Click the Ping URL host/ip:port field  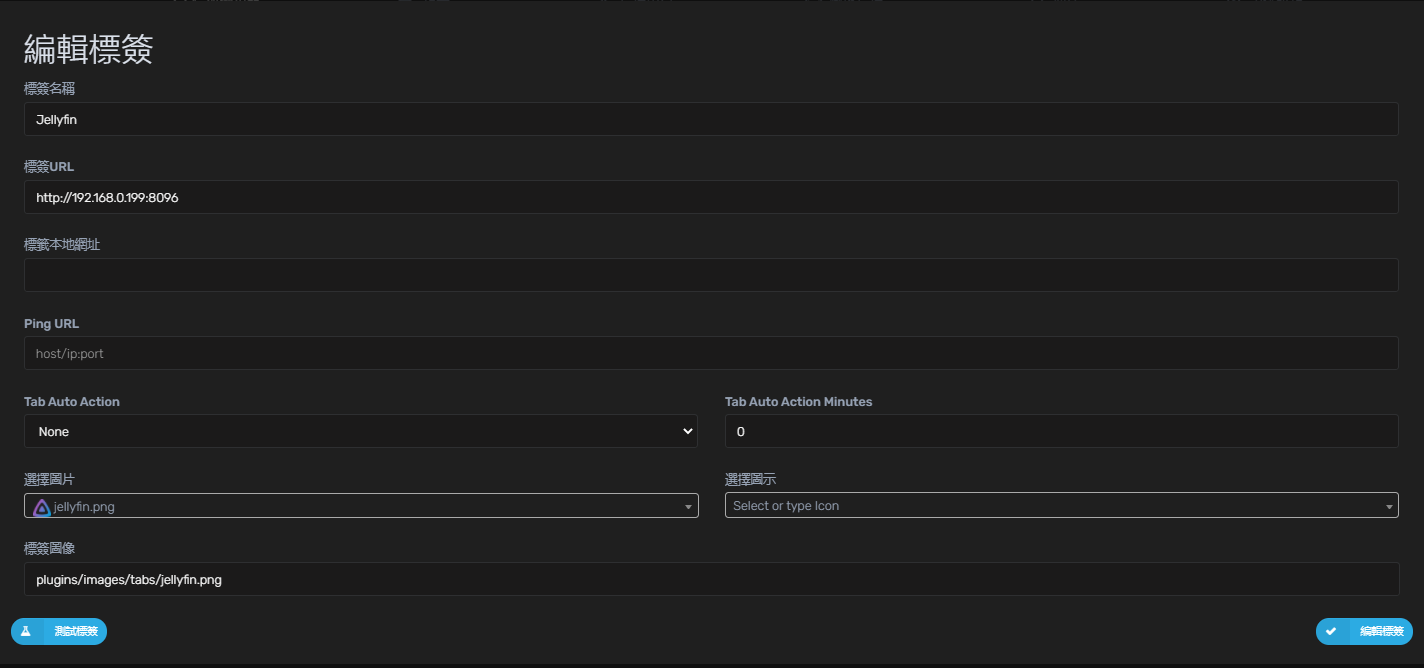tap(710, 353)
